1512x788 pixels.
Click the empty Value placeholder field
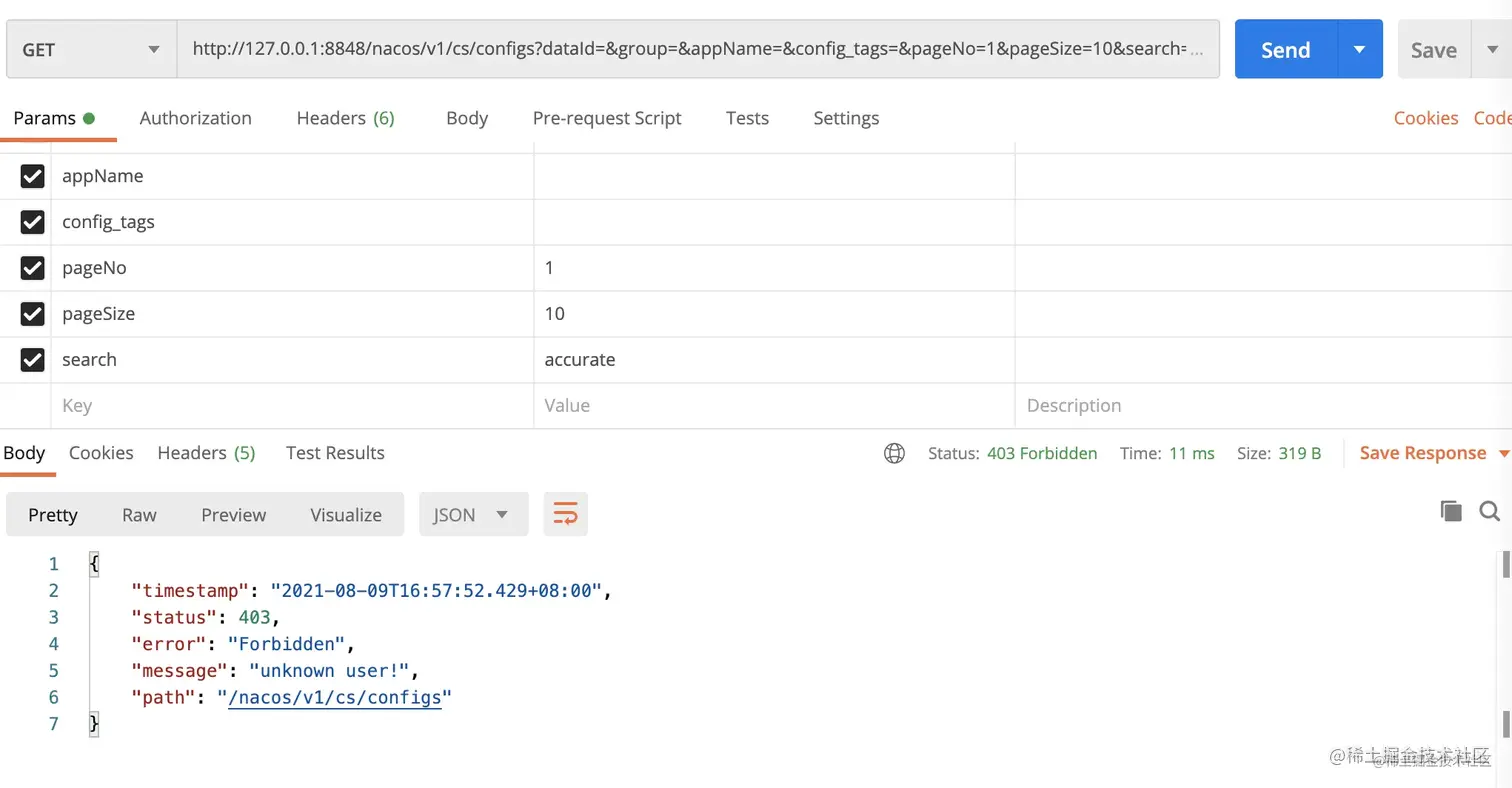click(774, 406)
